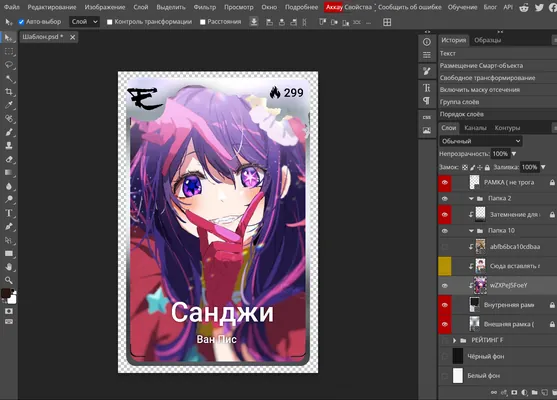Select the Magic Wand tool
The image size is (557, 400).
[9, 79]
